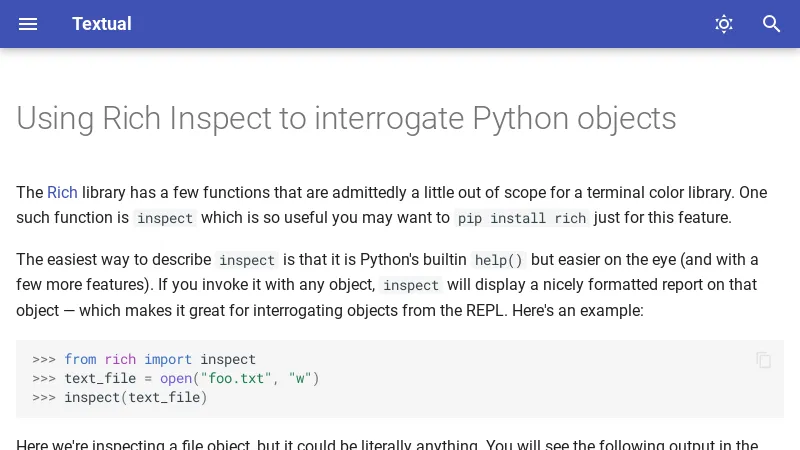
Task: Click the page heading about Rich Inspect
Action: [346, 118]
